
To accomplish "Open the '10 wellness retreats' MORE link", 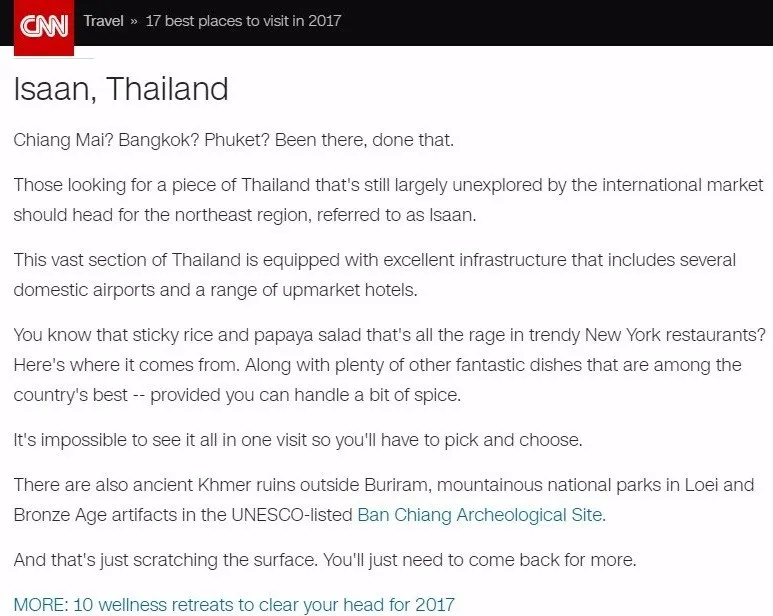I will pos(234,604).
